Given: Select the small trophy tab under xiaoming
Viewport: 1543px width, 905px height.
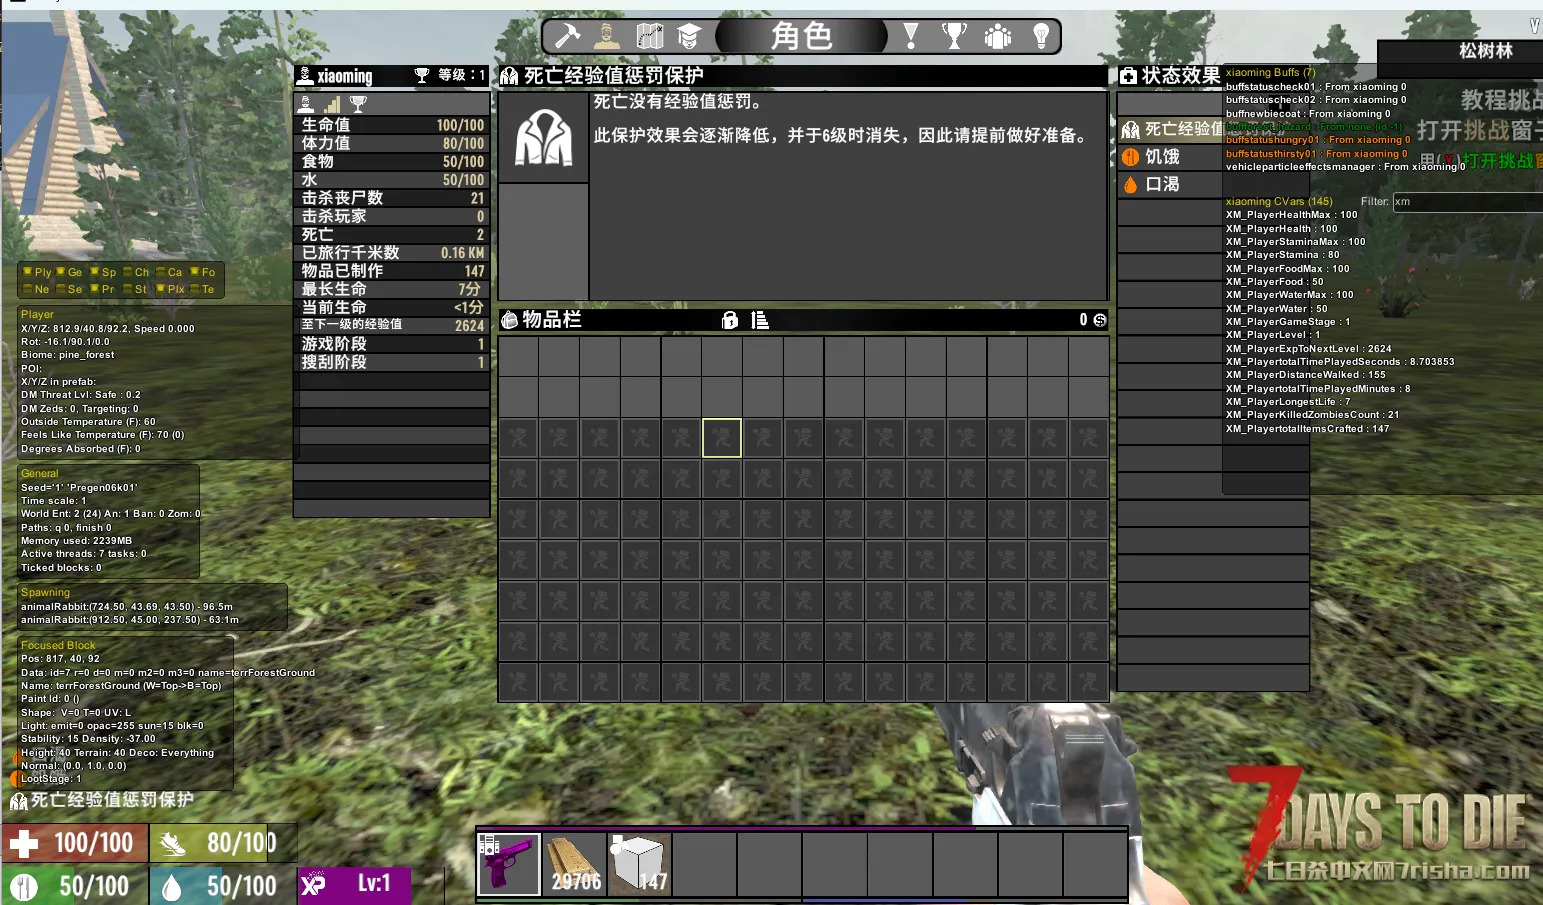Looking at the screenshot, I should [x=358, y=104].
